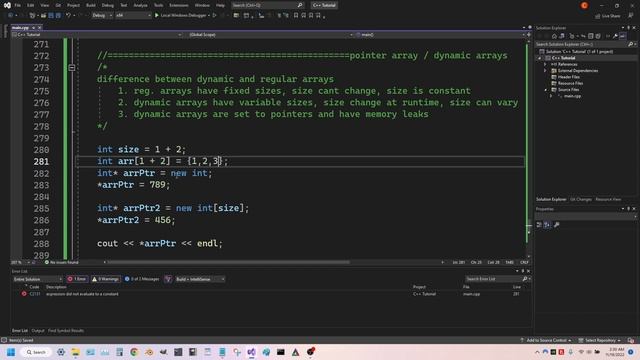Open the Global Scope navigation dropdown

270,35
